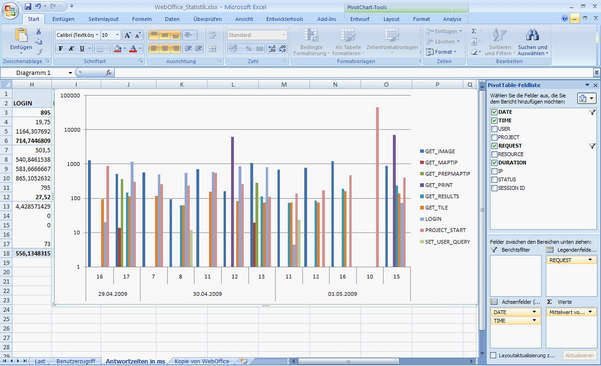This screenshot has width=601, height=366.
Task: Open the Entwurf PivotChart tab
Action: pos(359,19)
